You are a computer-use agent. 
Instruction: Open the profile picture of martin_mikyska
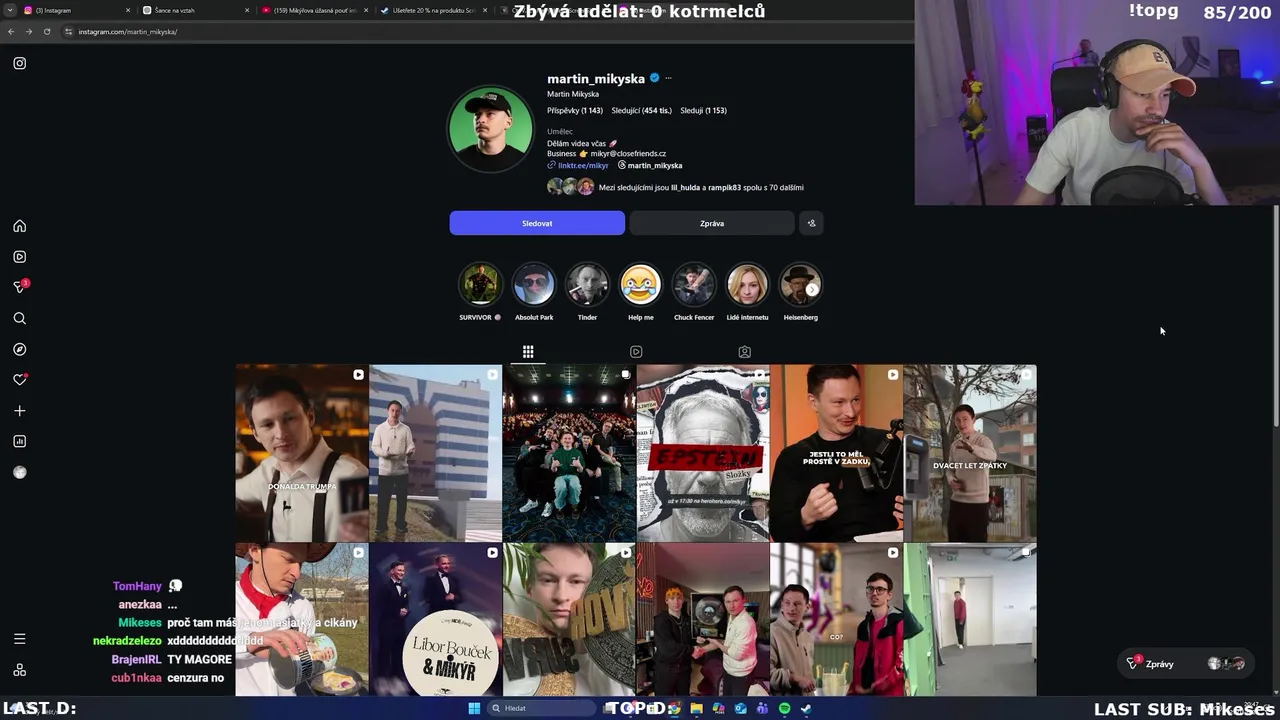point(490,130)
